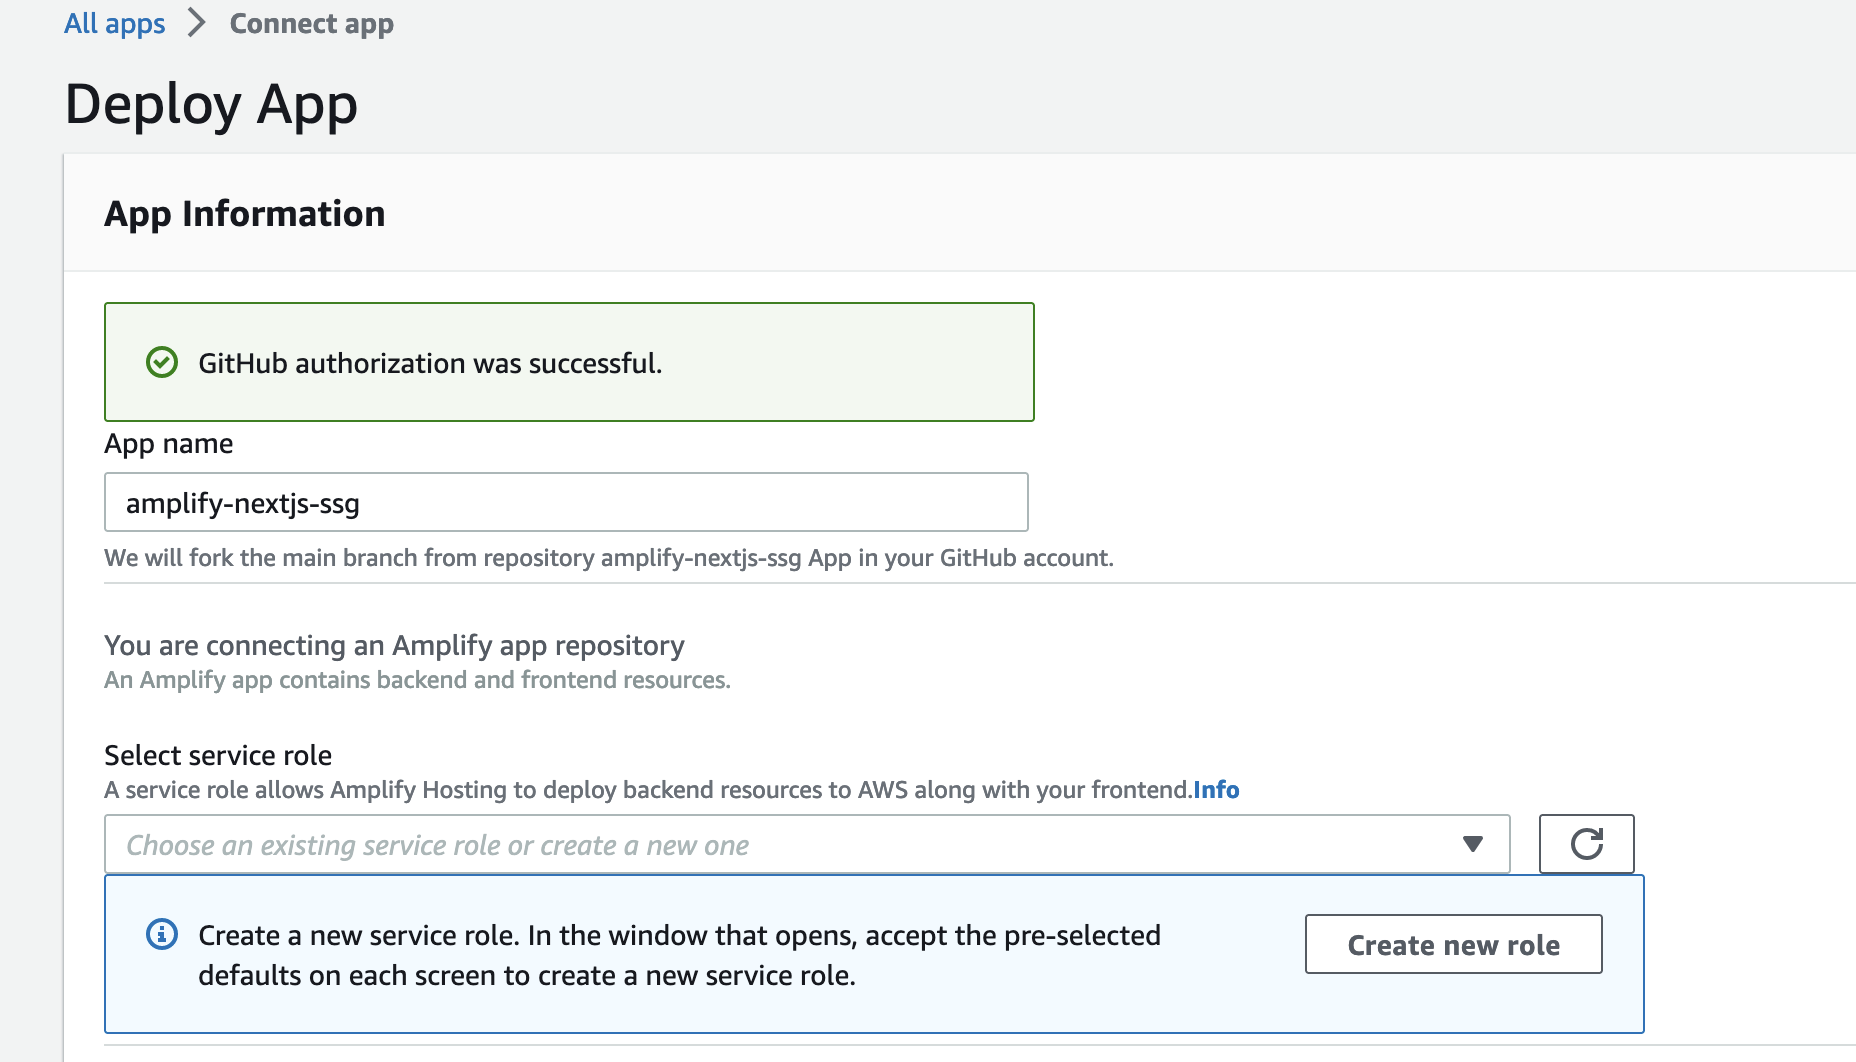Click inside the App name input field
The width and height of the screenshot is (1856, 1062).
(565, 502)
